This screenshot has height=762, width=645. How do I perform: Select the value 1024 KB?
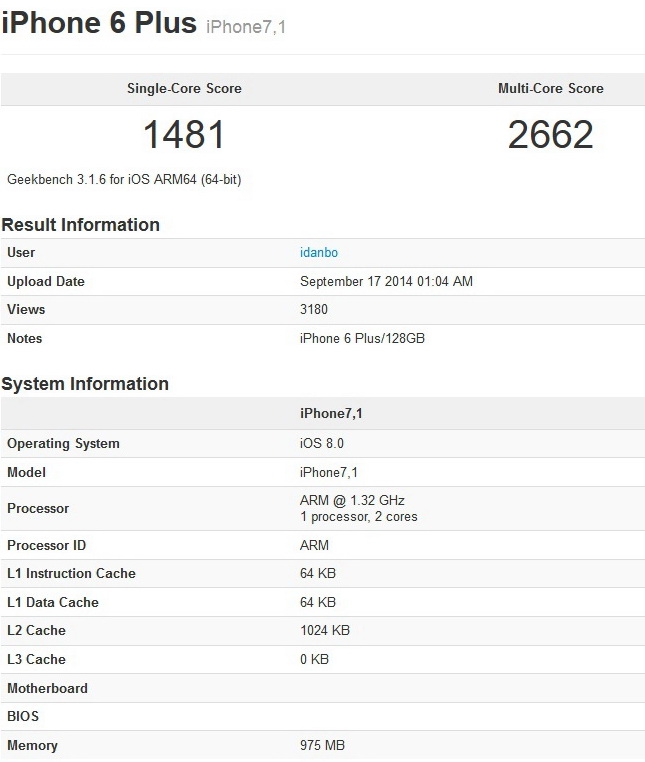325,630
